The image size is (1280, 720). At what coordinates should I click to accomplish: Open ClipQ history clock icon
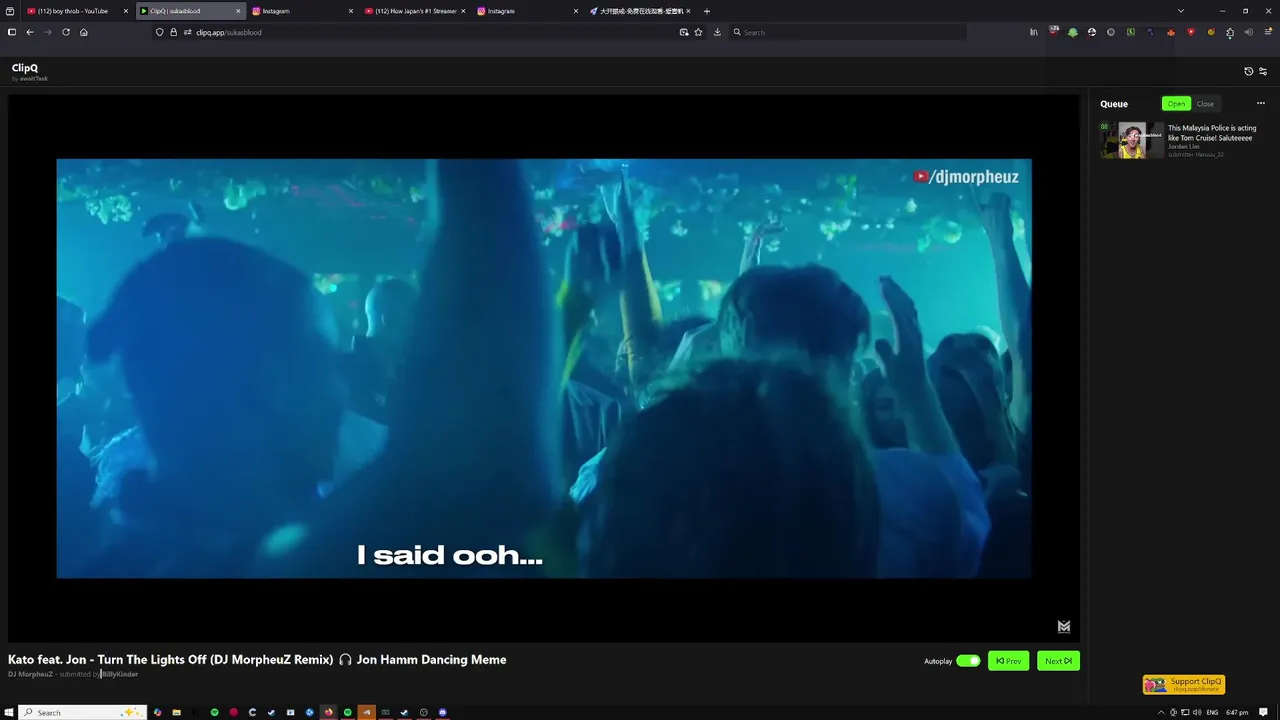tap(1248, 71)
